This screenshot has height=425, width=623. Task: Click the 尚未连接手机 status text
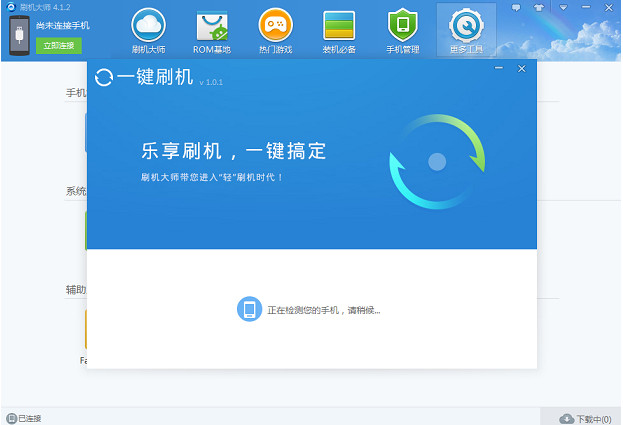pyautogui.click(x=63, y=25)
